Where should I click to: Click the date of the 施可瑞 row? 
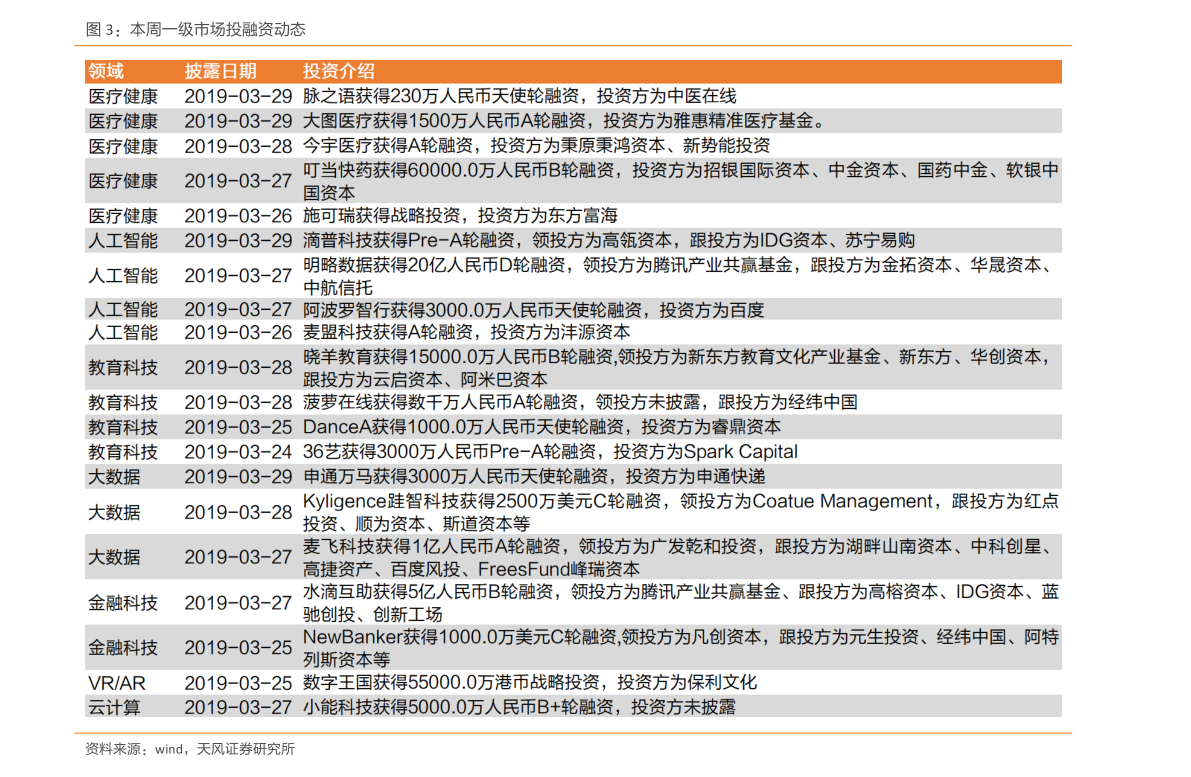pos(238,216)
